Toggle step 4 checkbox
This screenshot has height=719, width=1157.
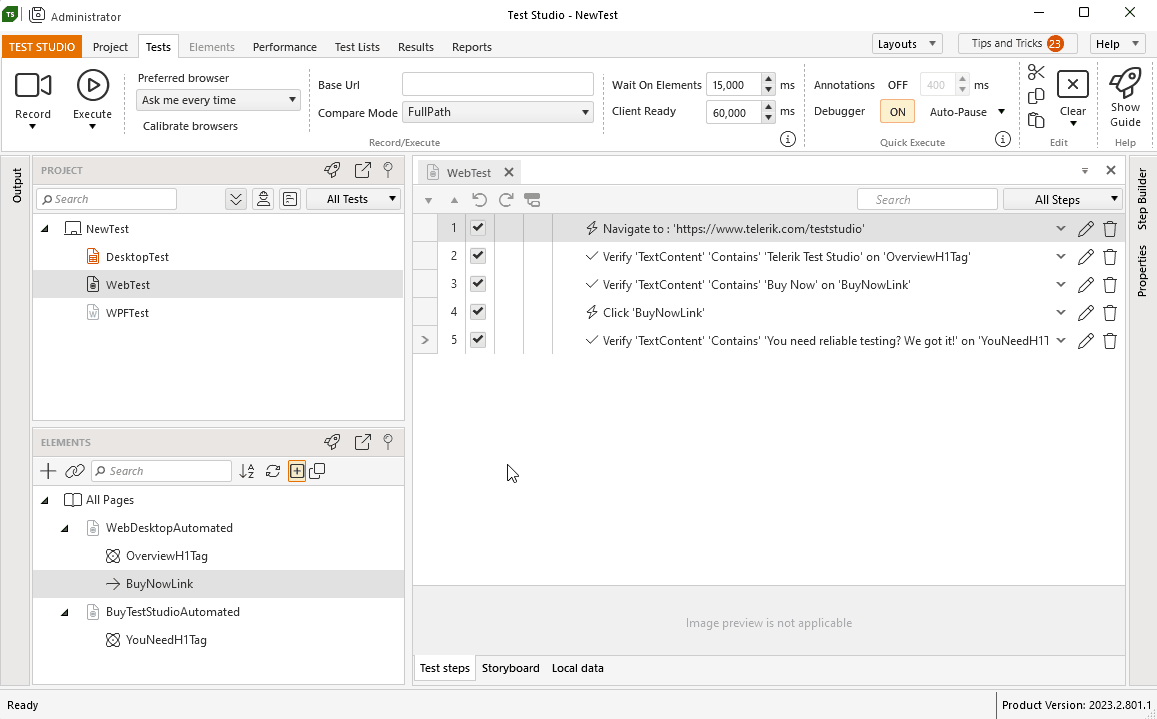(x=478, y=312)
